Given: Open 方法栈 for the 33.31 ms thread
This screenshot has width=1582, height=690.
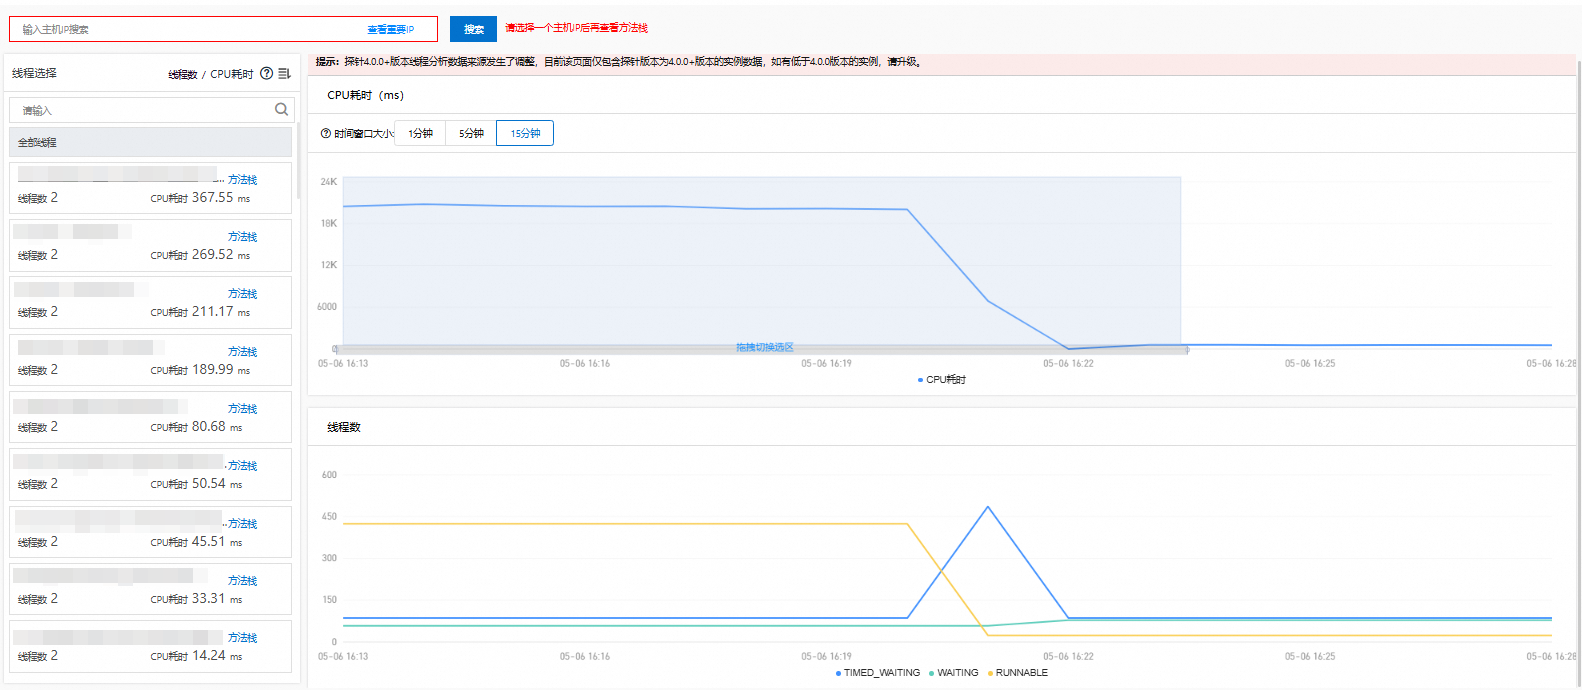Looking at the screenshot, I should (242, 581).
